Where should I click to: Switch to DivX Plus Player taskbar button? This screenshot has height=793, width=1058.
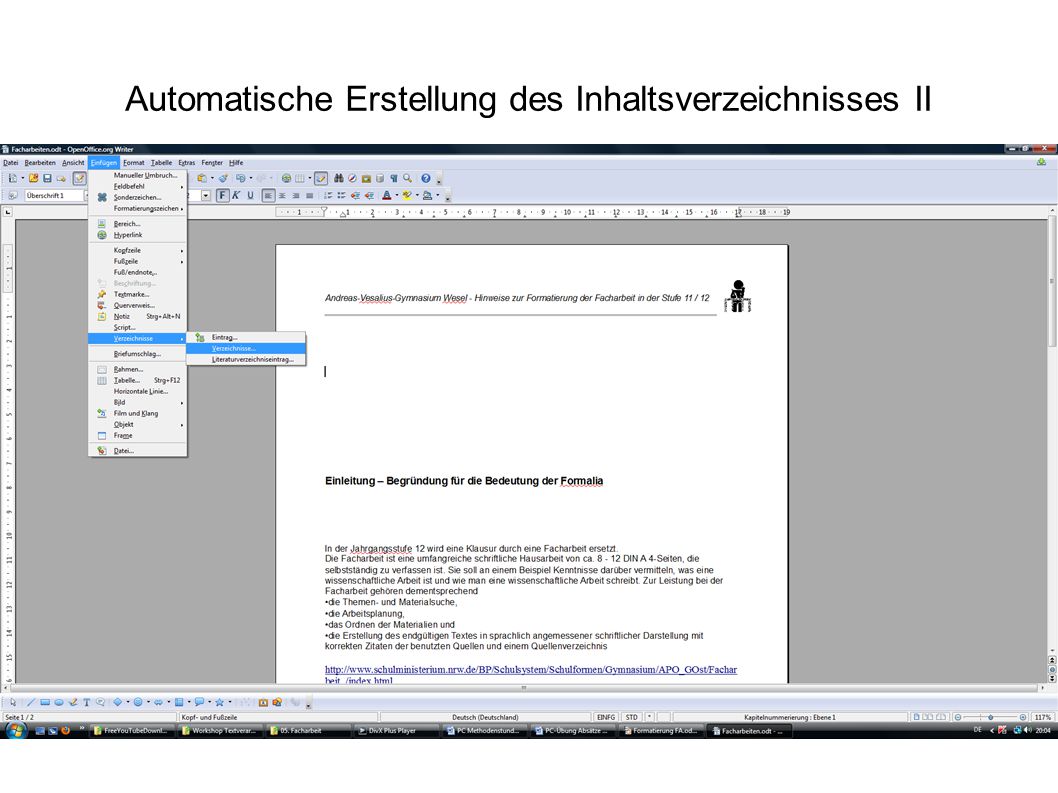[x=396, y=730]
